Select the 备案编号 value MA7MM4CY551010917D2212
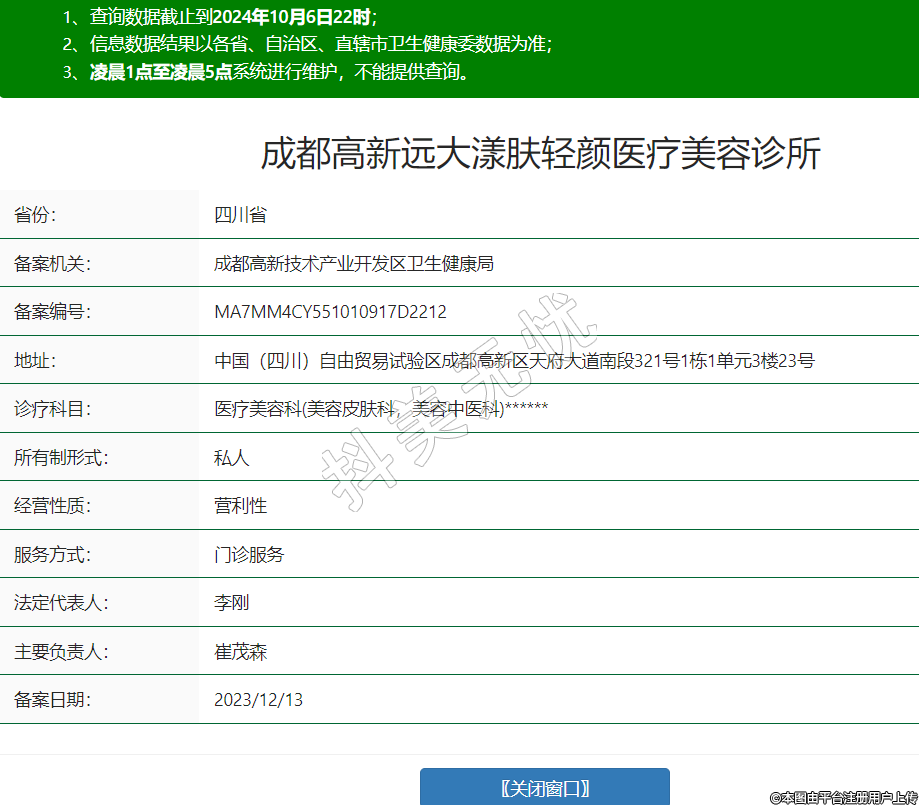This screenshot has height=805, width=919. point(330,312)
